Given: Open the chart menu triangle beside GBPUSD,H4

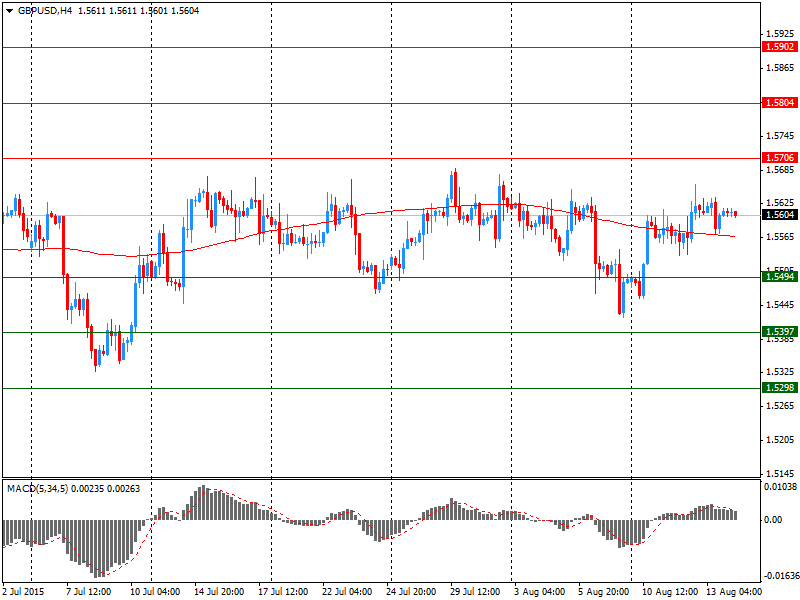Looking at the screenshot, I should (9, 11).
